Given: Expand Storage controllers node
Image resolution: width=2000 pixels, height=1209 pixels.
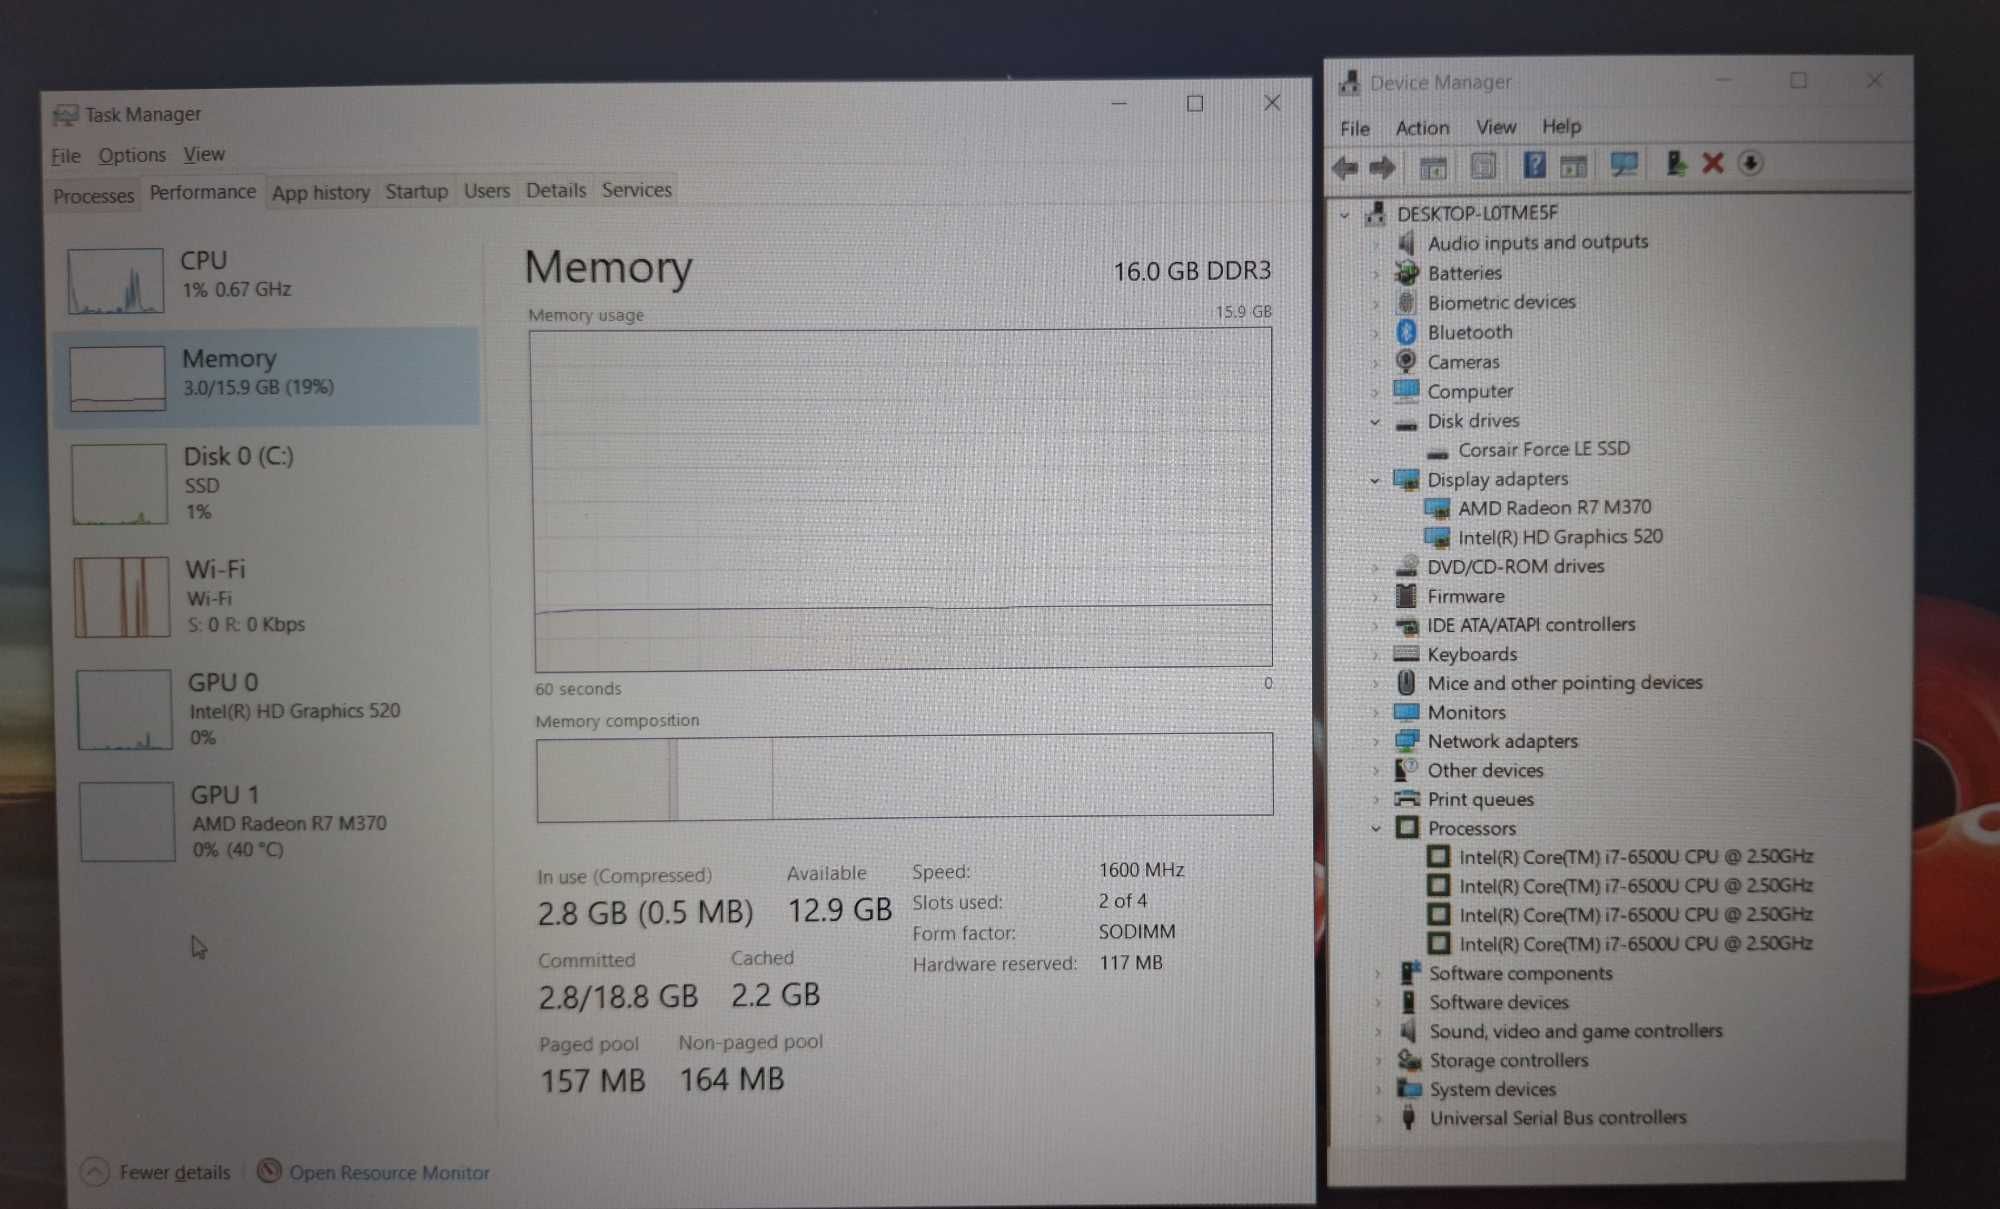Looking at the screenshot, I should 1377,1061.
